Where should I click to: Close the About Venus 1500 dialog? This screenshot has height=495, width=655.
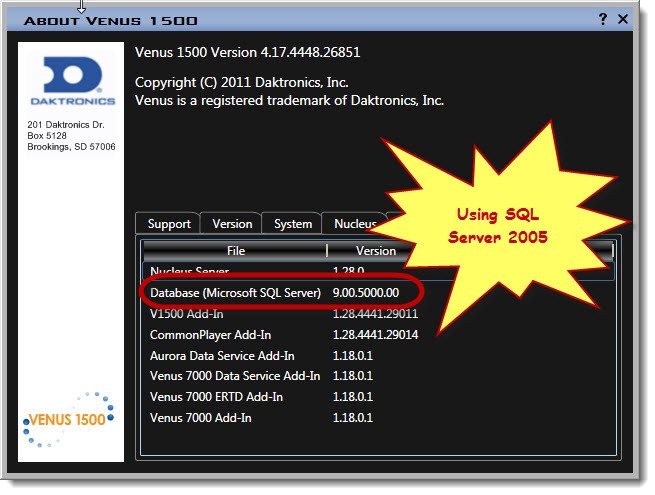pos(624,19)
